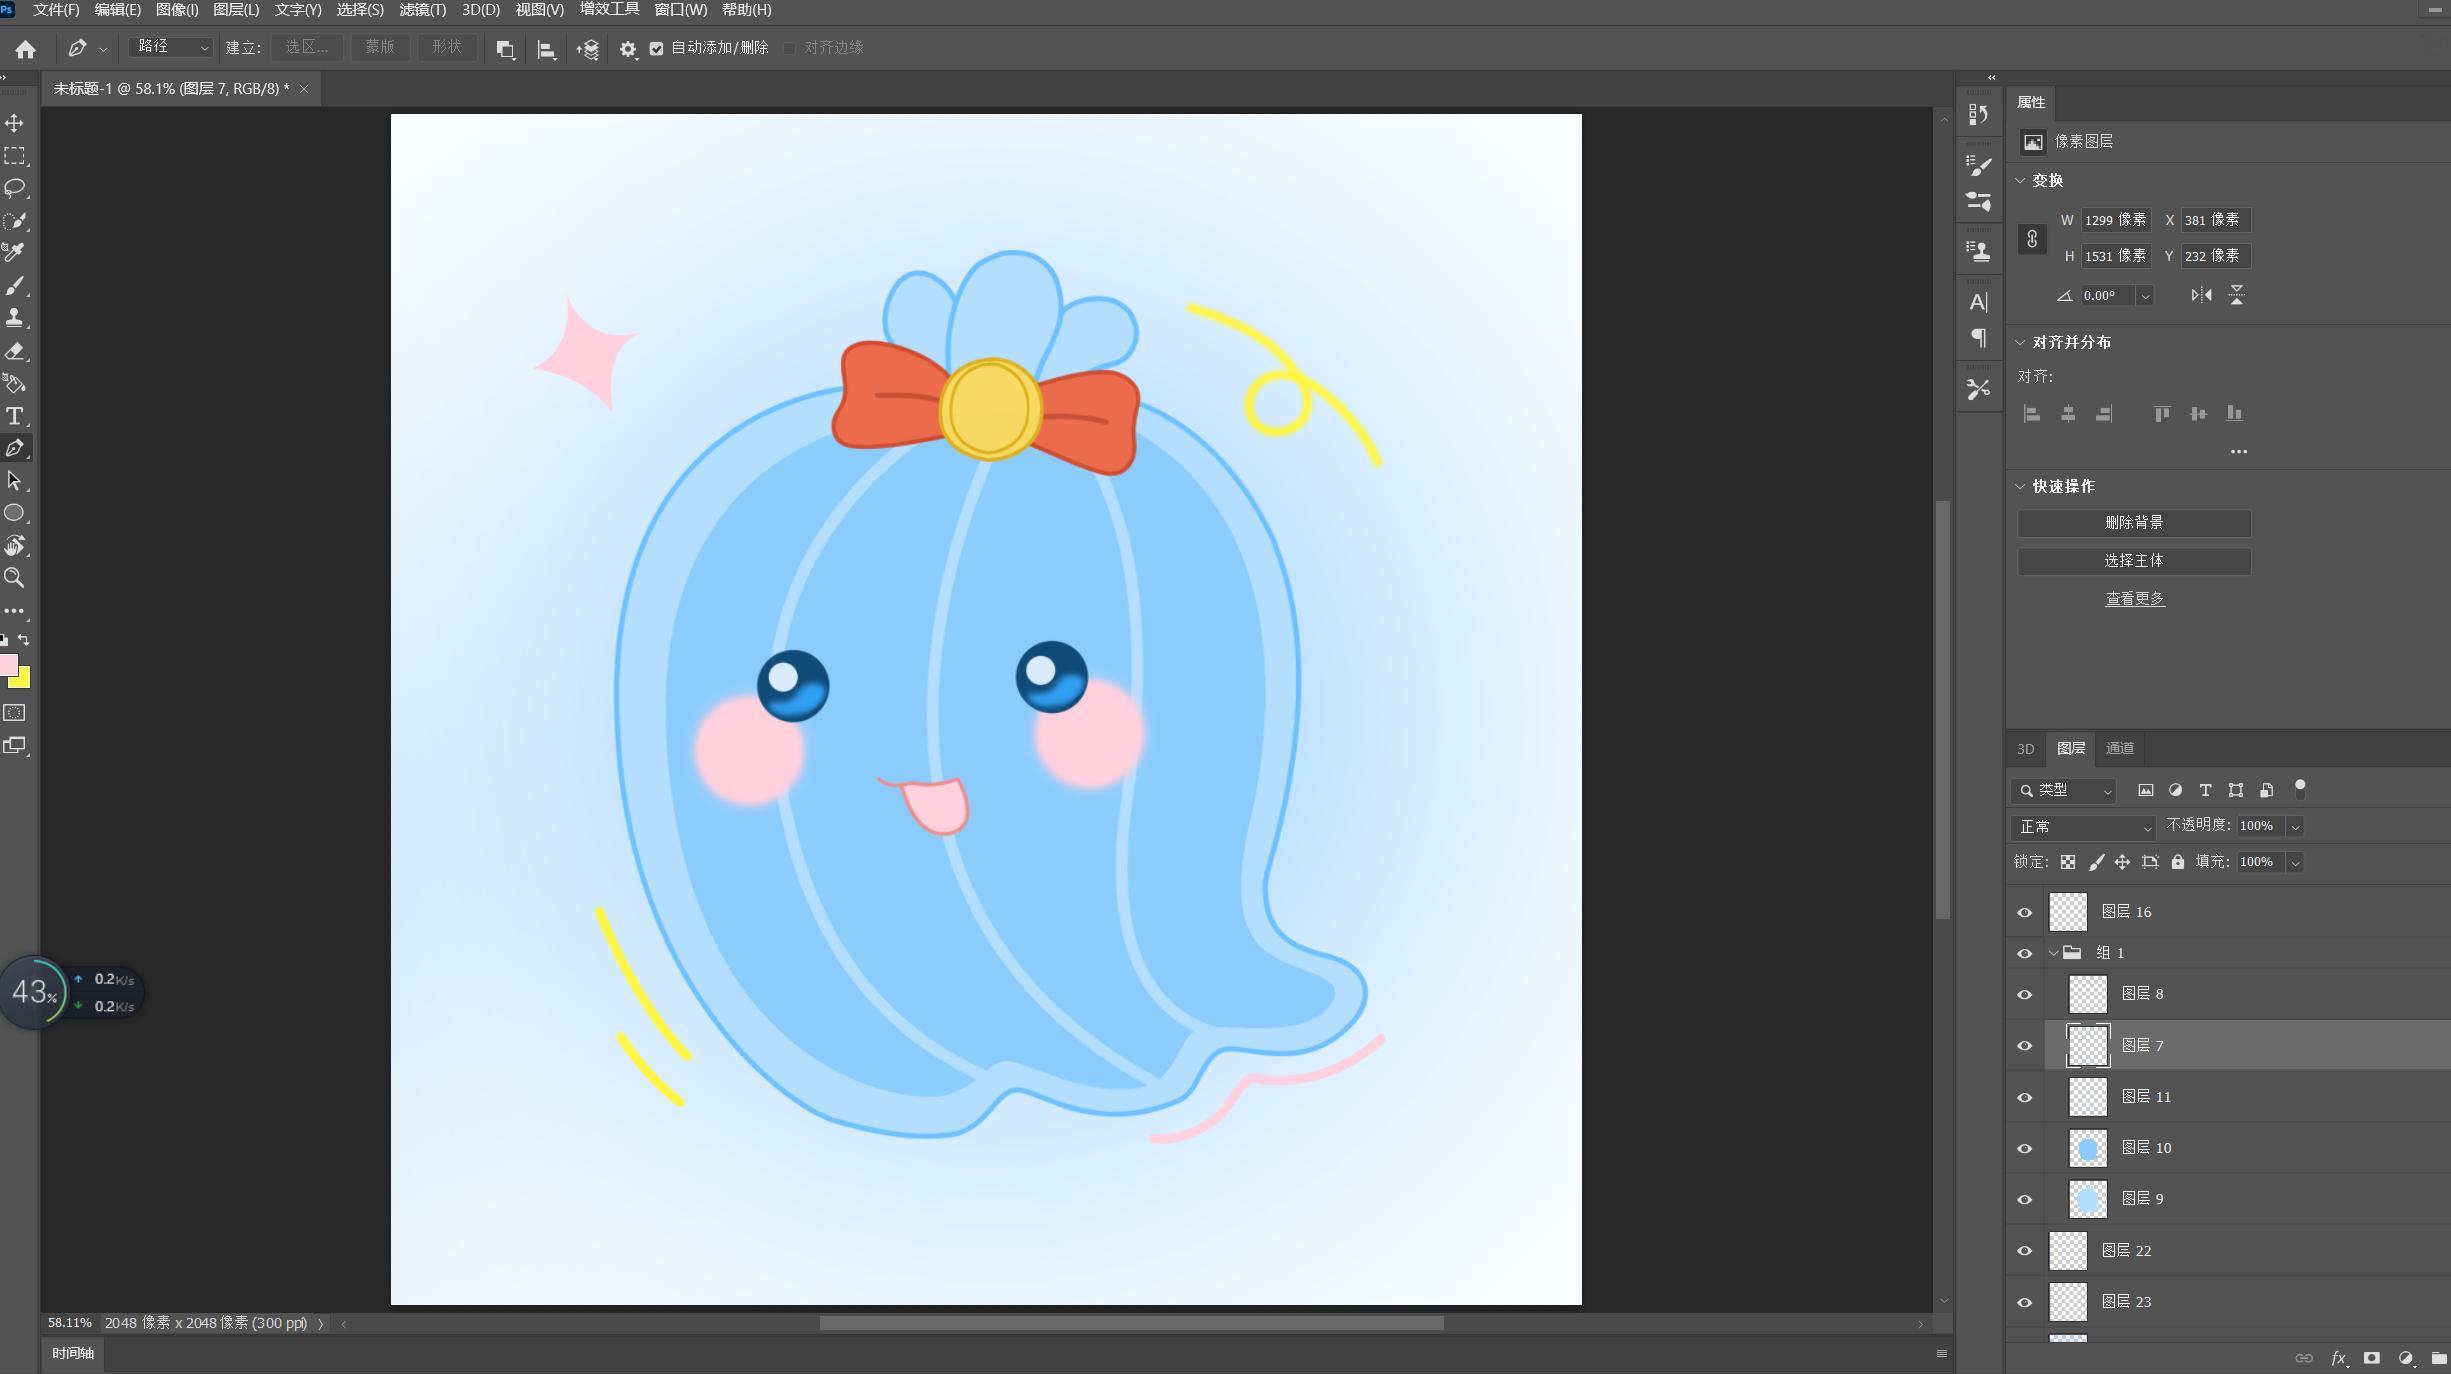The width and height of the screenshot is (2451, 1374).
Task: Select the Clone Stamp tool
Action: 15,318
